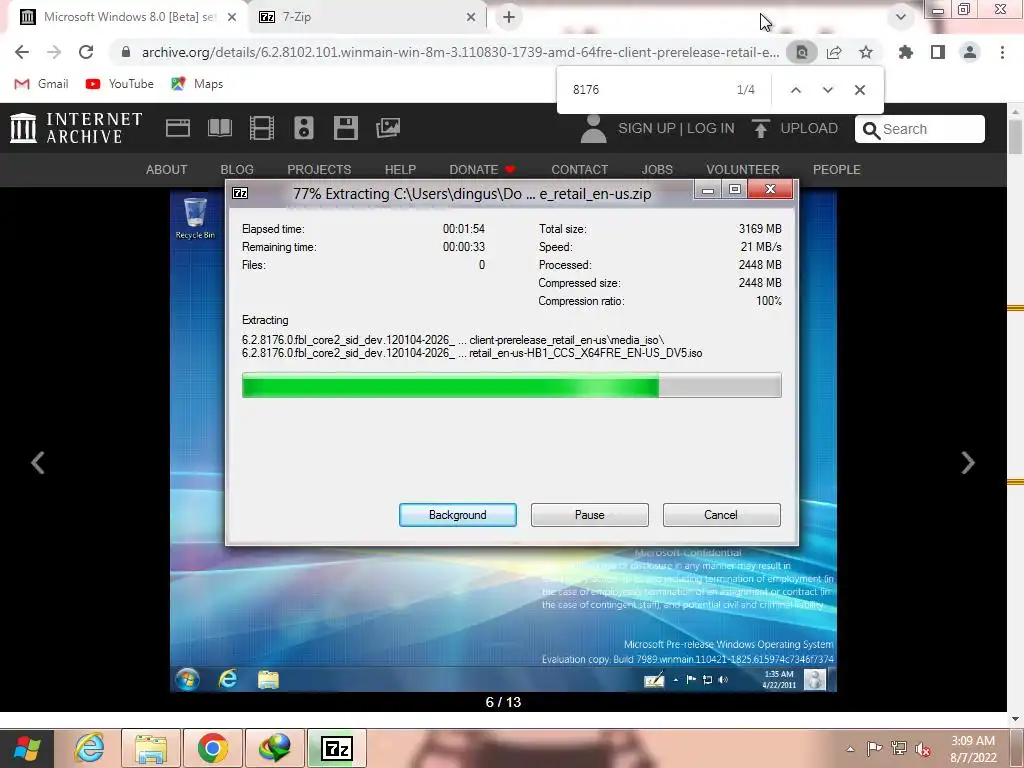
Task: Open the Internet Archive audio speaker icon
Action: (x=304, y=128)
